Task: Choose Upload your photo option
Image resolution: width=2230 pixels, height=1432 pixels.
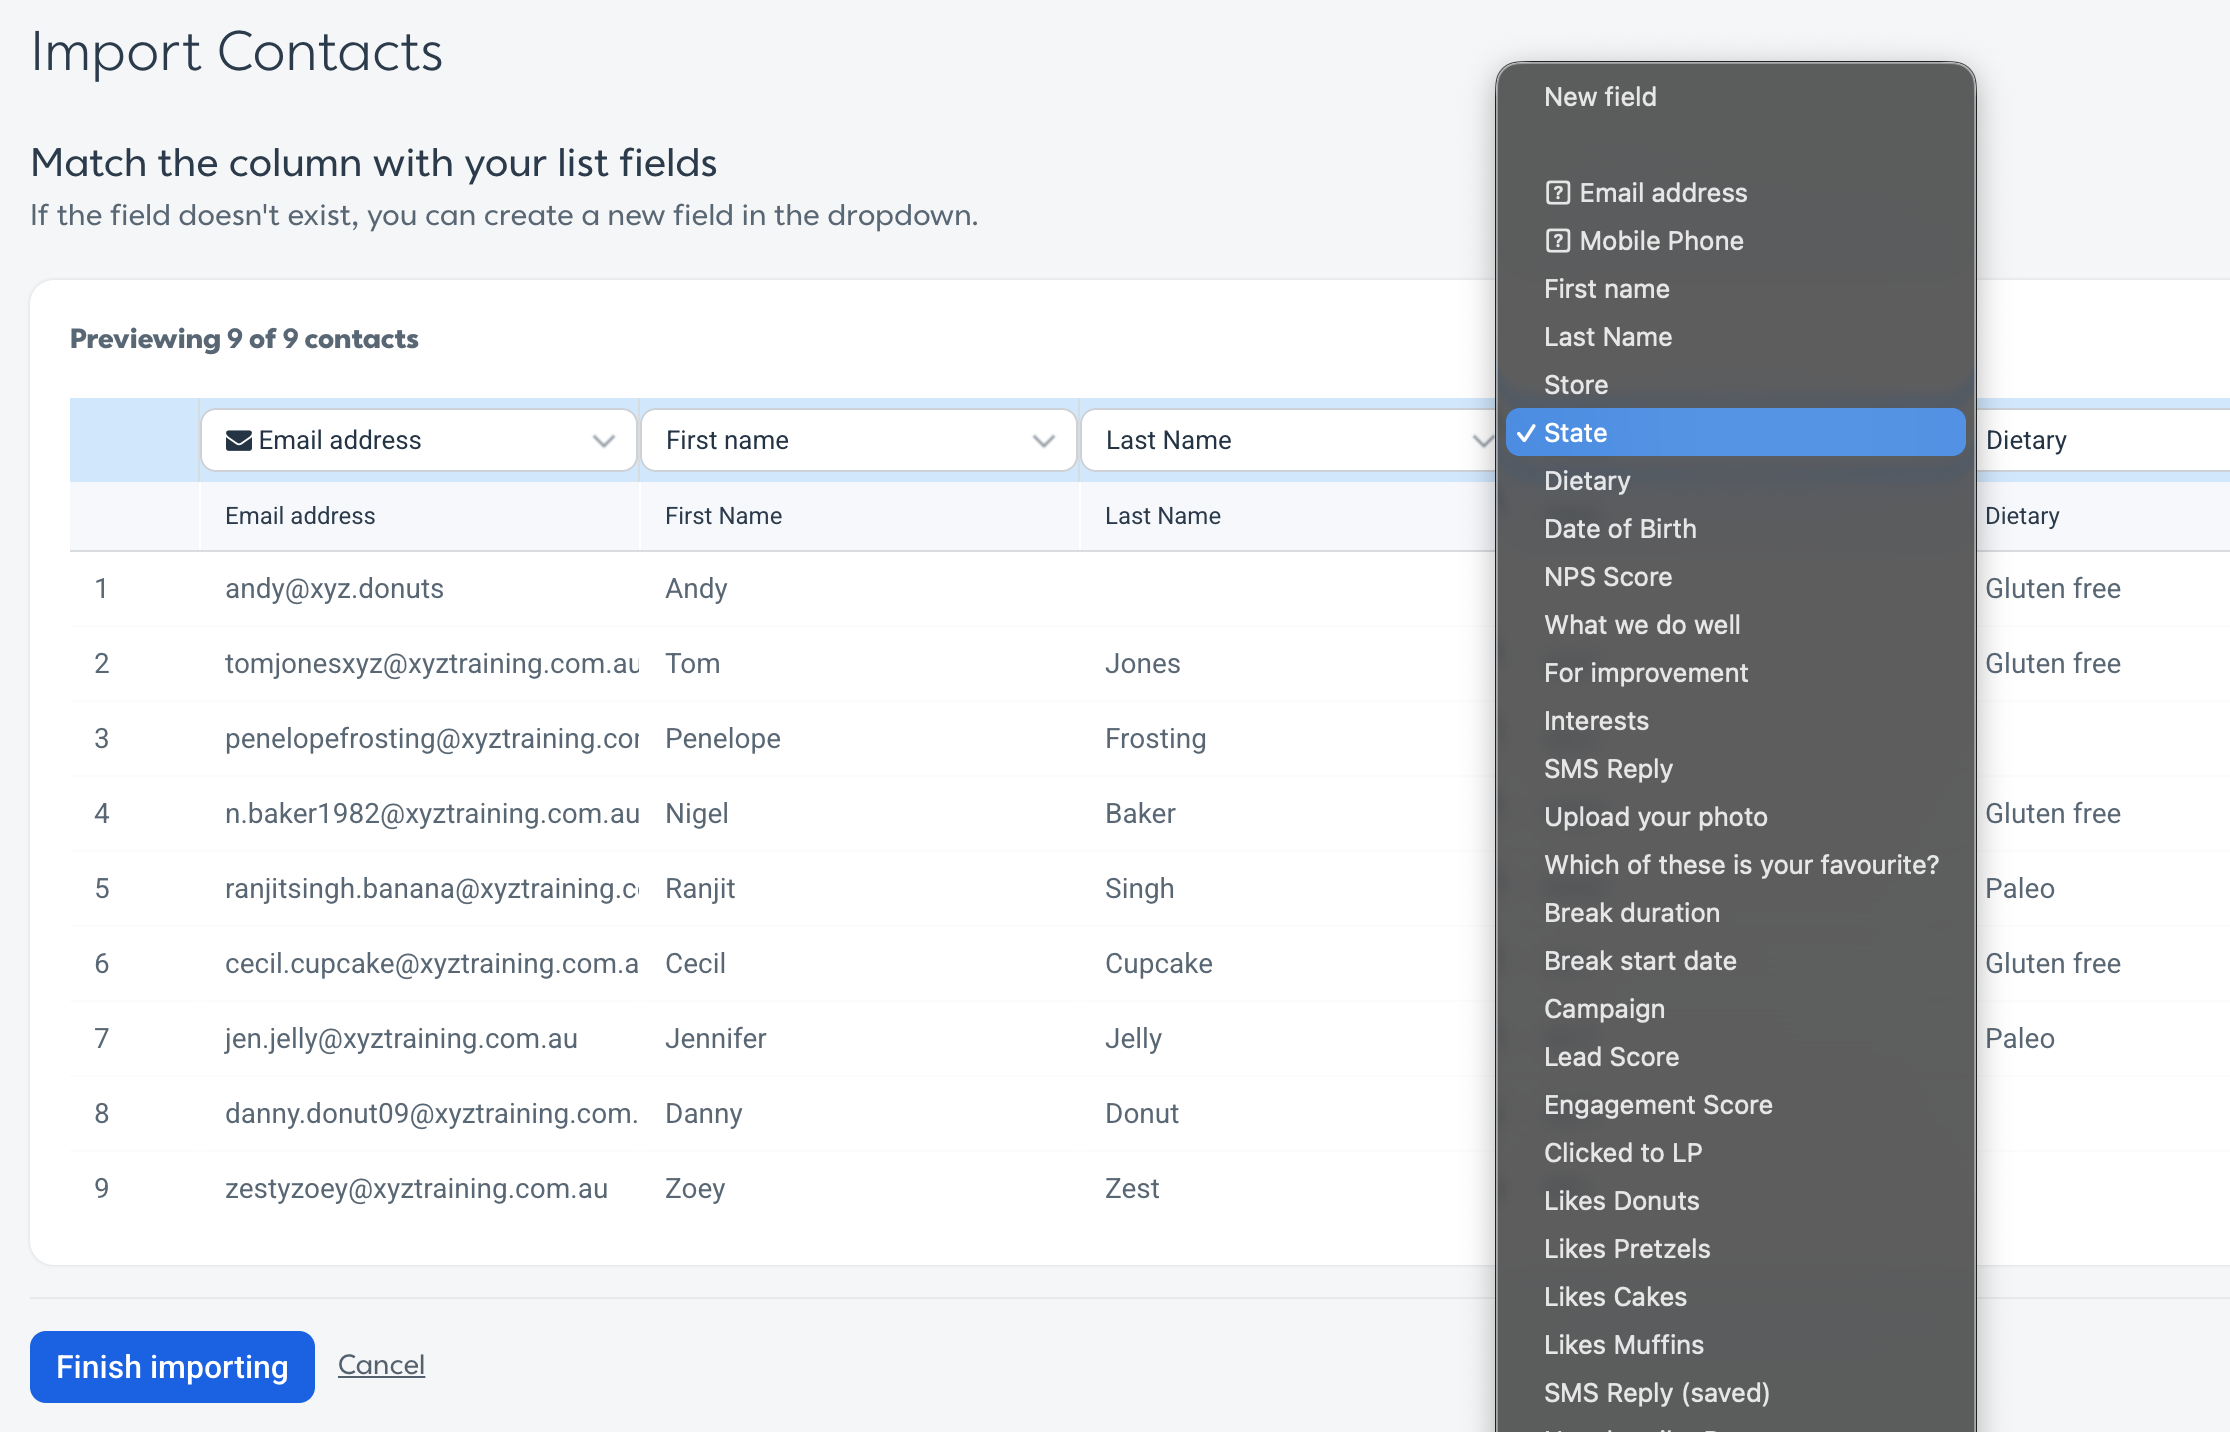Action: 1735,817
